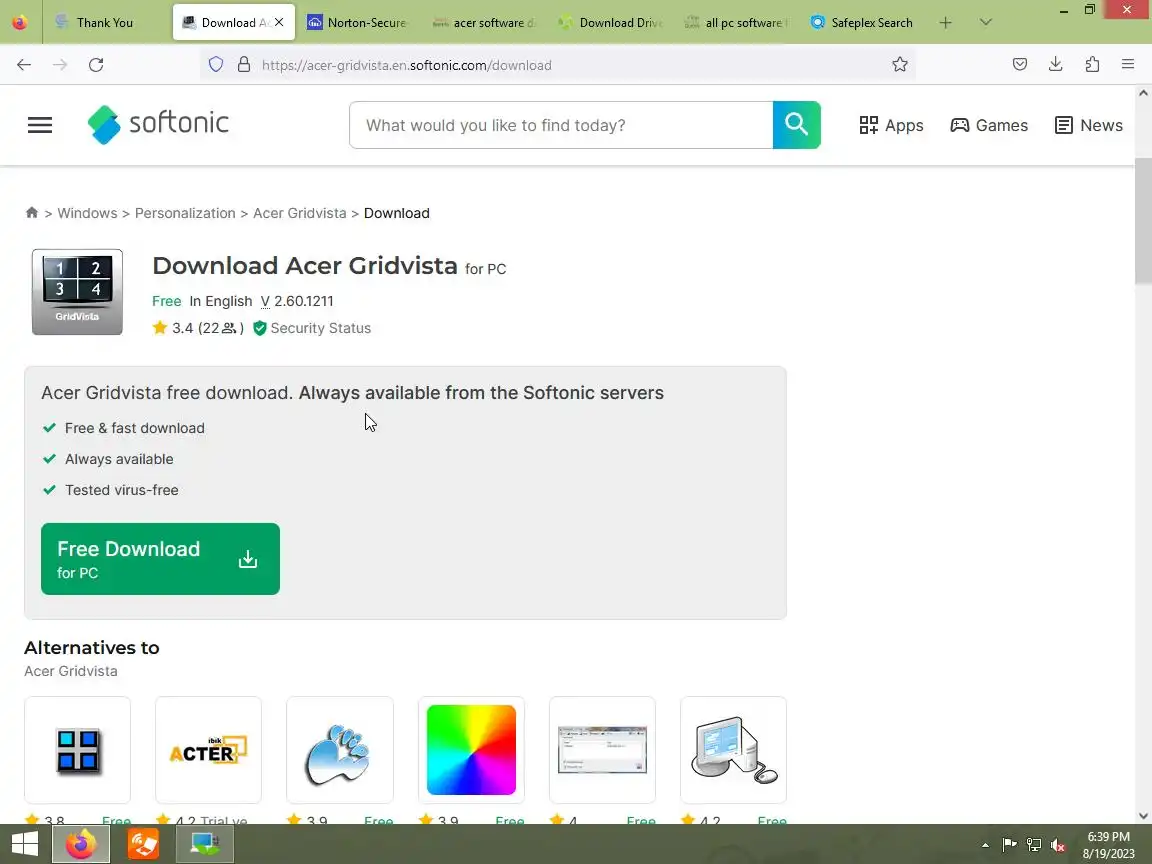Expand the list all tabs chevron

coord(986,23)
